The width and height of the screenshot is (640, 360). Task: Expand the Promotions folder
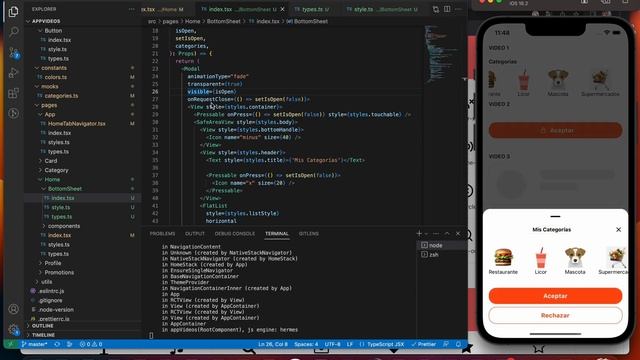point(59,272)
